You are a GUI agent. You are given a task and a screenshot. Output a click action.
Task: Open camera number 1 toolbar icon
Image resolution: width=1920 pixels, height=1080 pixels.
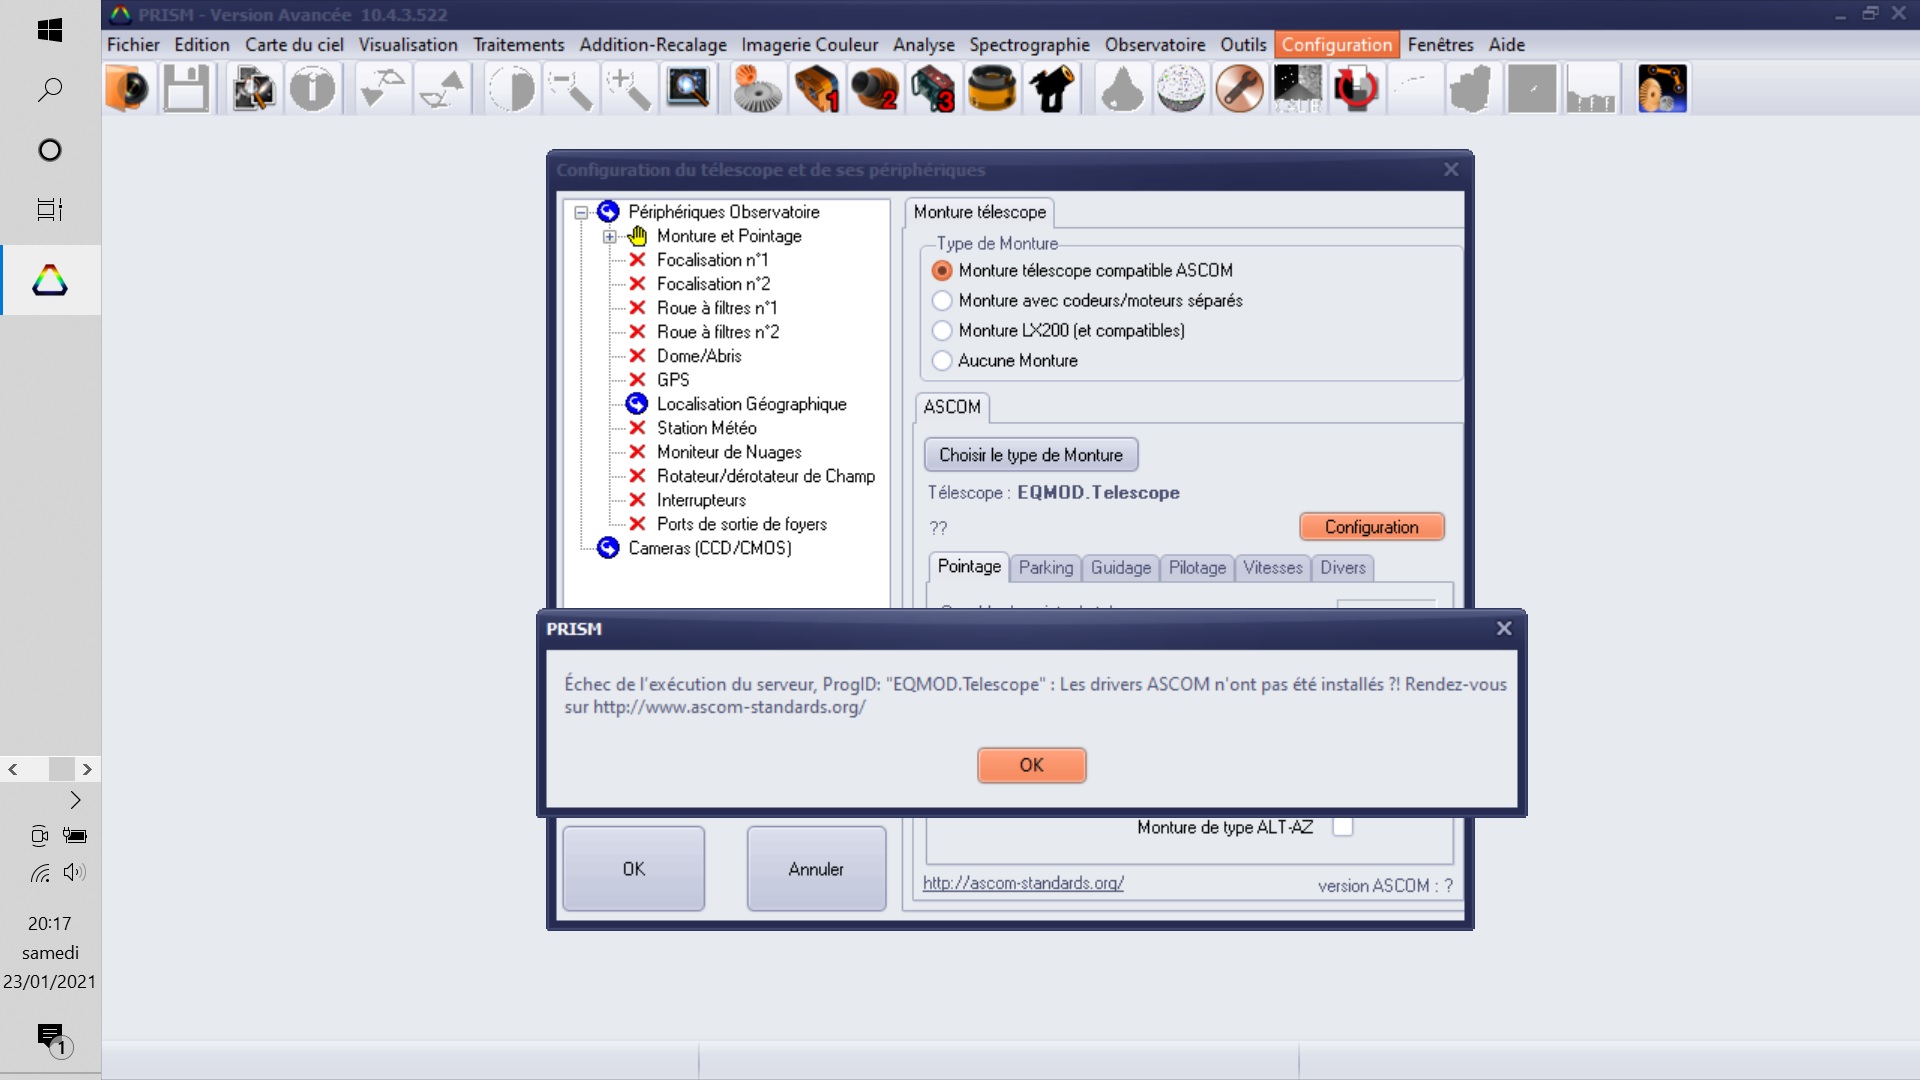coord(816,89)
